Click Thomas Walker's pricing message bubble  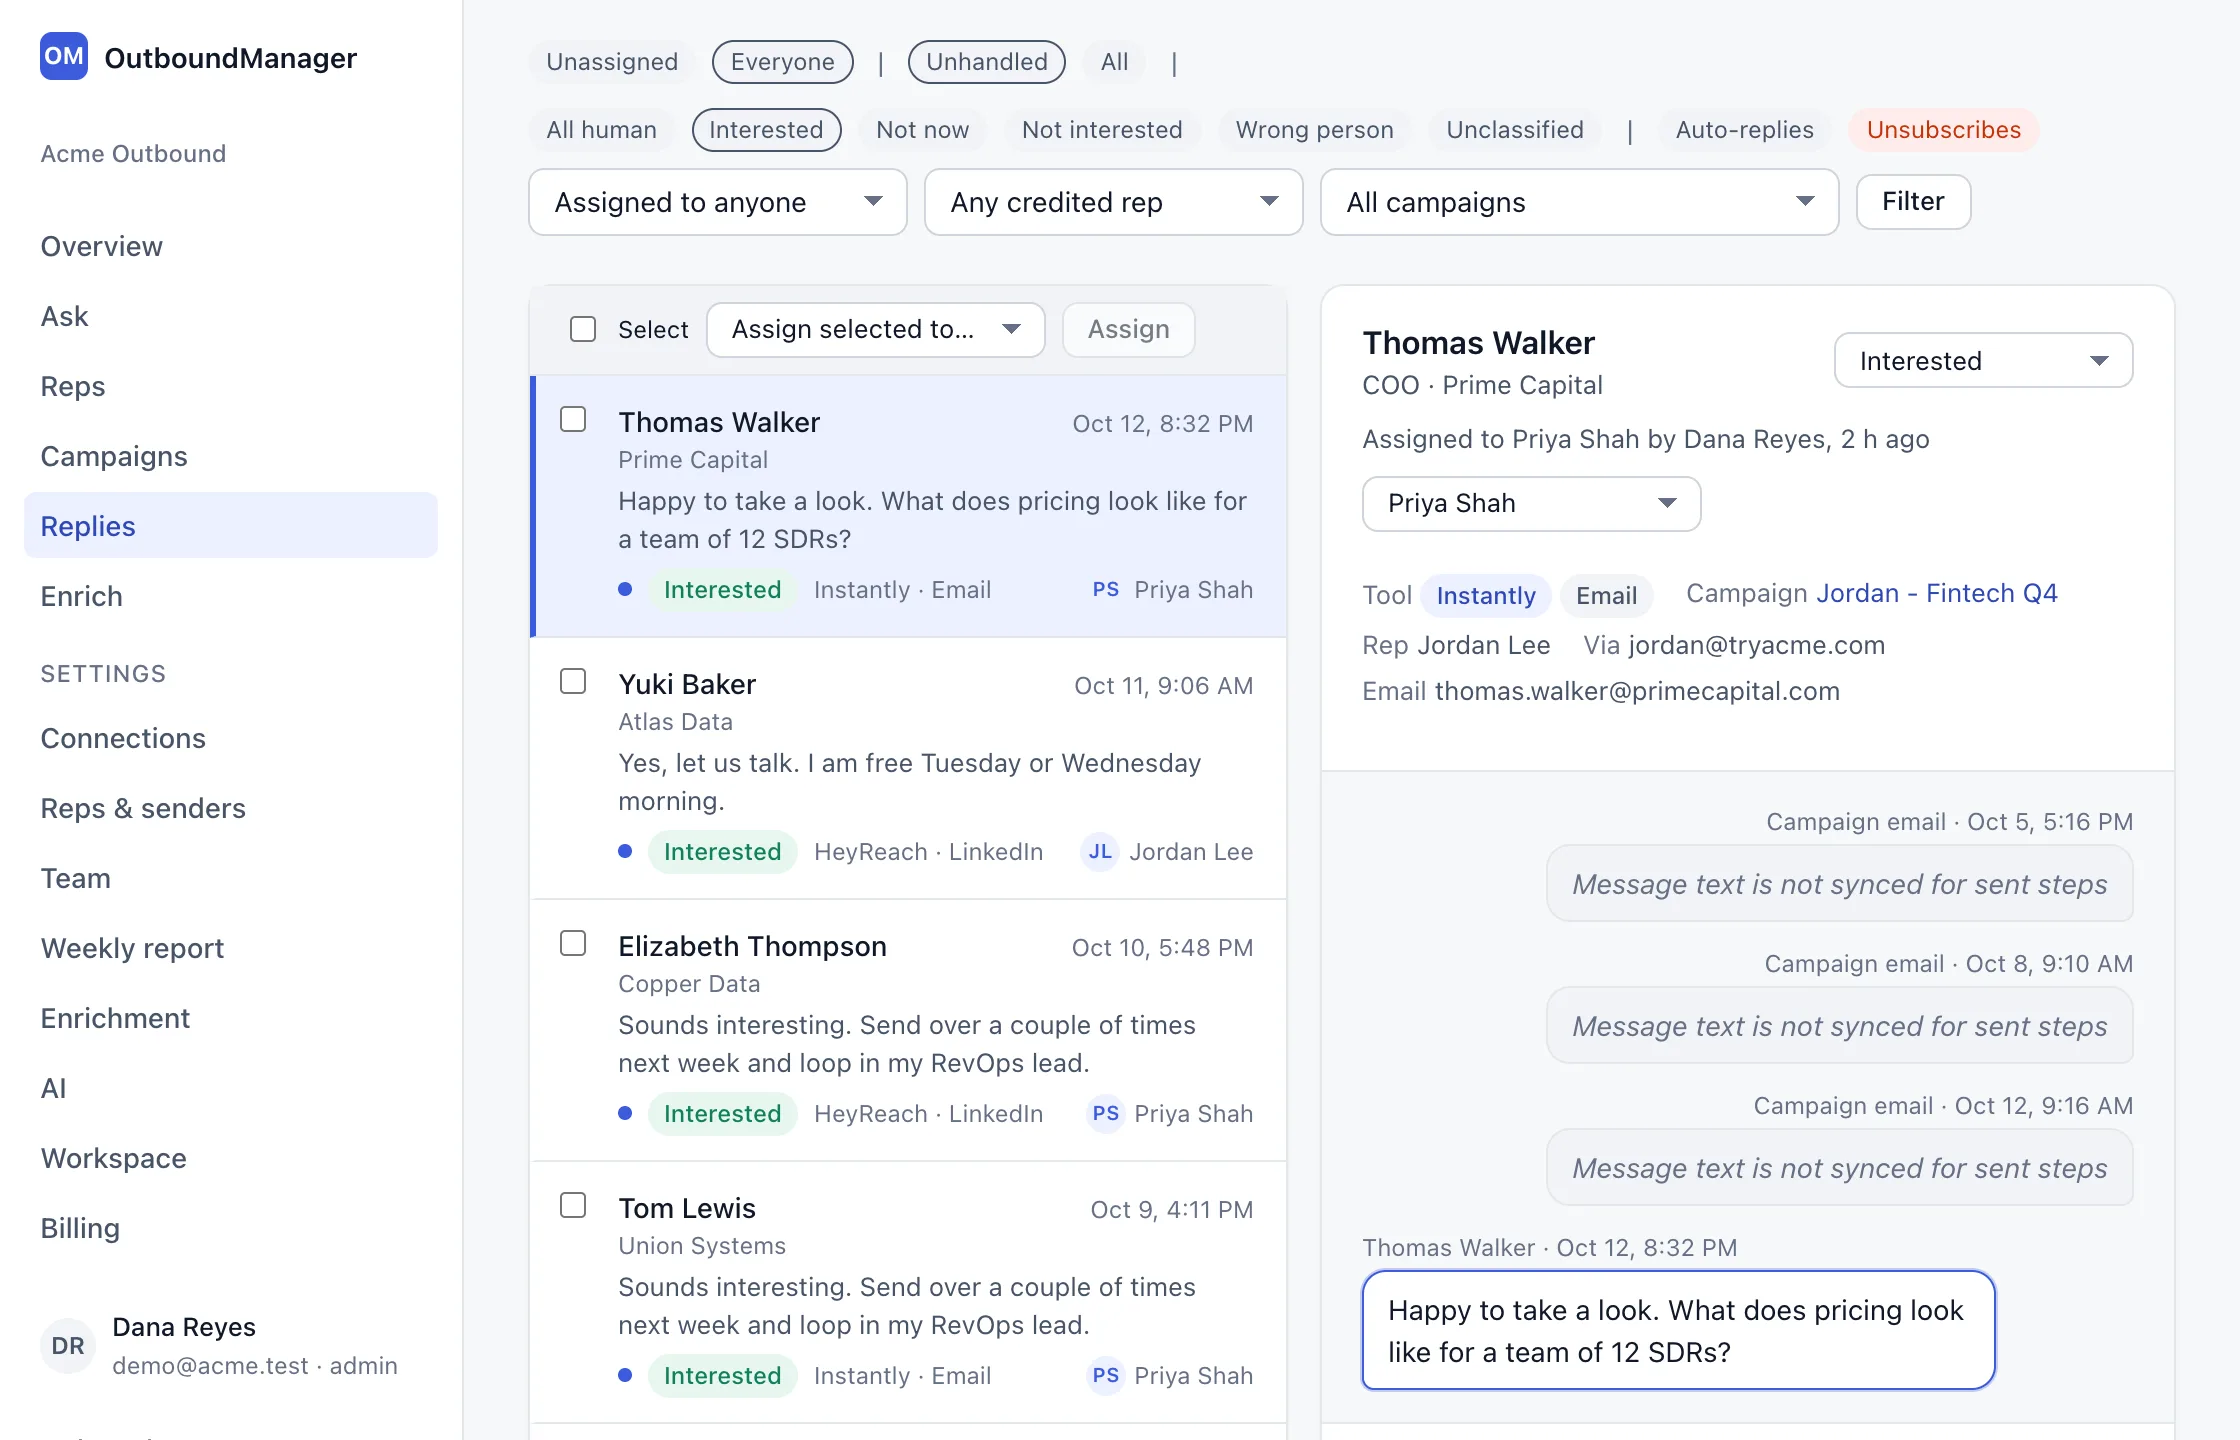pyautogui.click(x=1679, y=1331)
